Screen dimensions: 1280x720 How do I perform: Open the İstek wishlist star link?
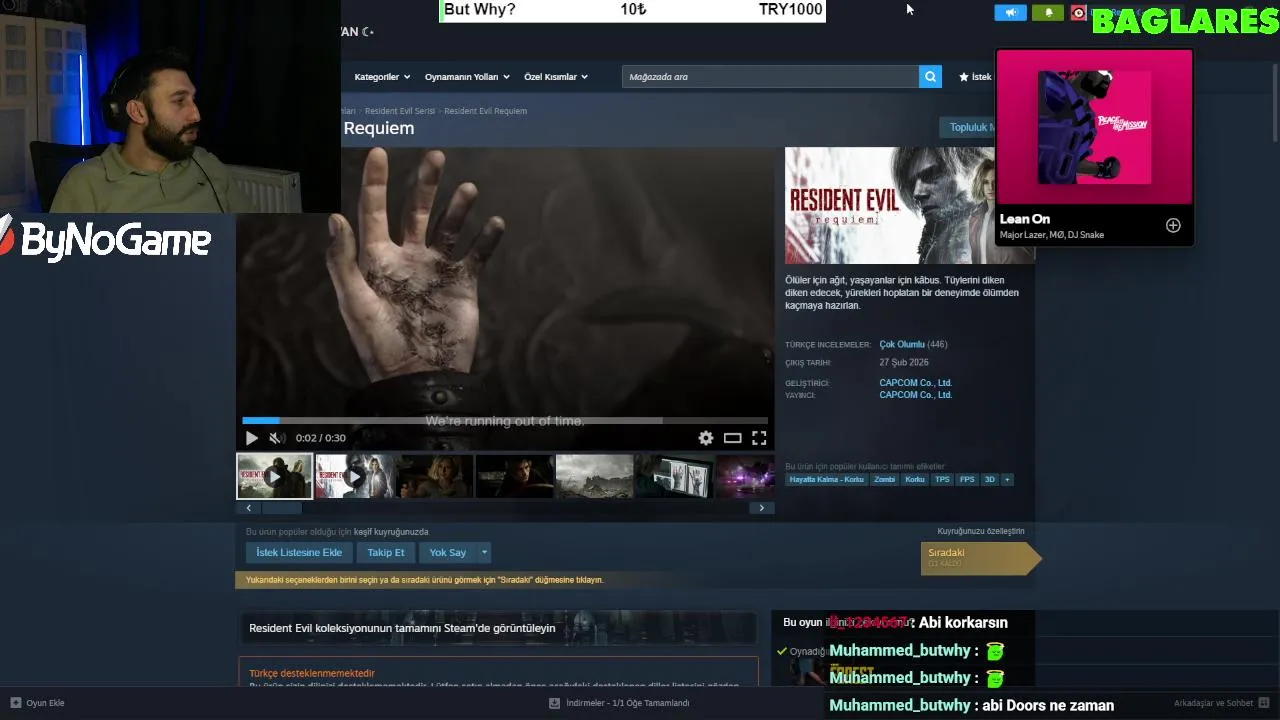point(976,77)
